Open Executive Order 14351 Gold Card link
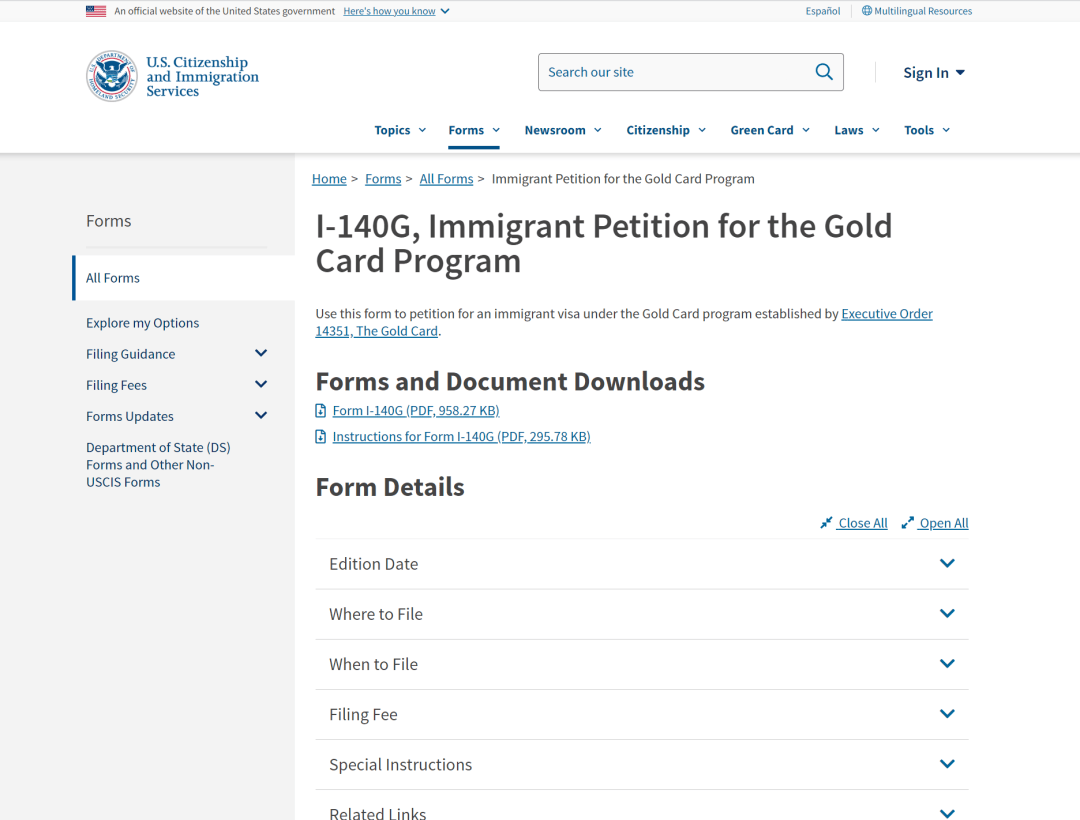 coord(886,314)
